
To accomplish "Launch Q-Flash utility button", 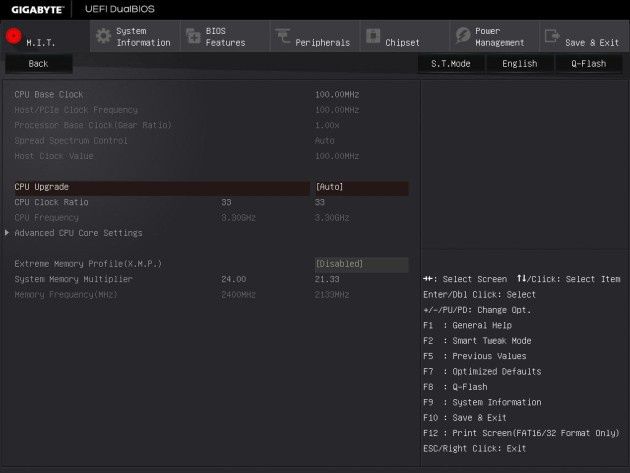I will (589, 64).
